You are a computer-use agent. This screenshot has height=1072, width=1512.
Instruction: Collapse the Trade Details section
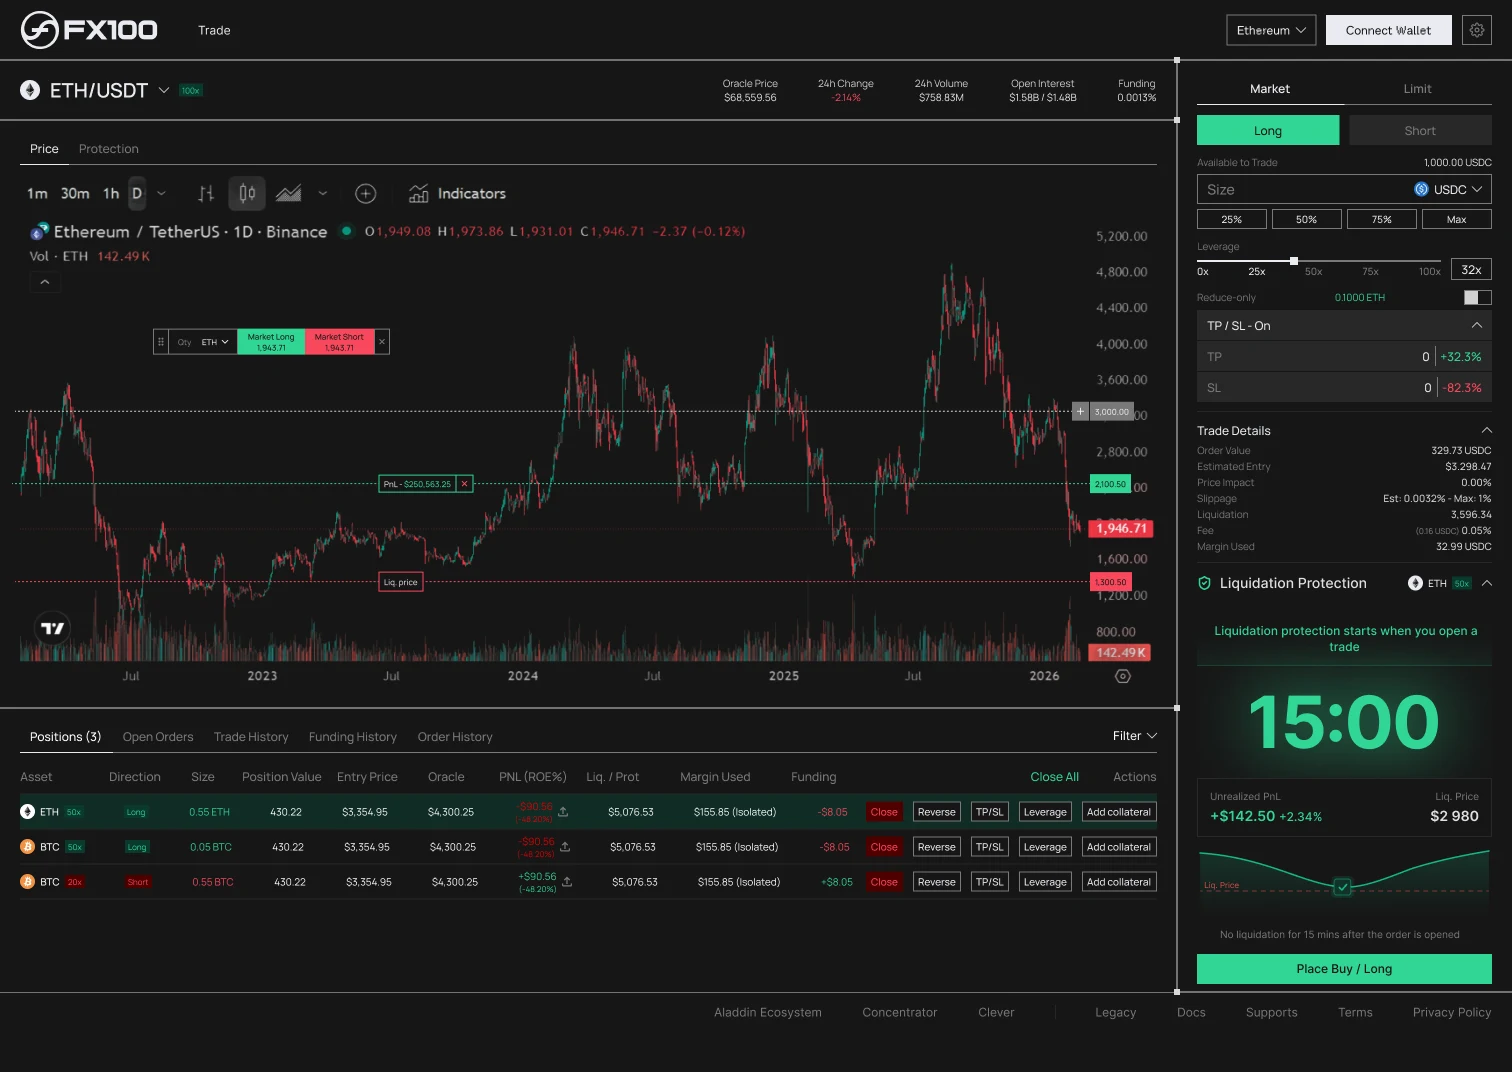1486,431
